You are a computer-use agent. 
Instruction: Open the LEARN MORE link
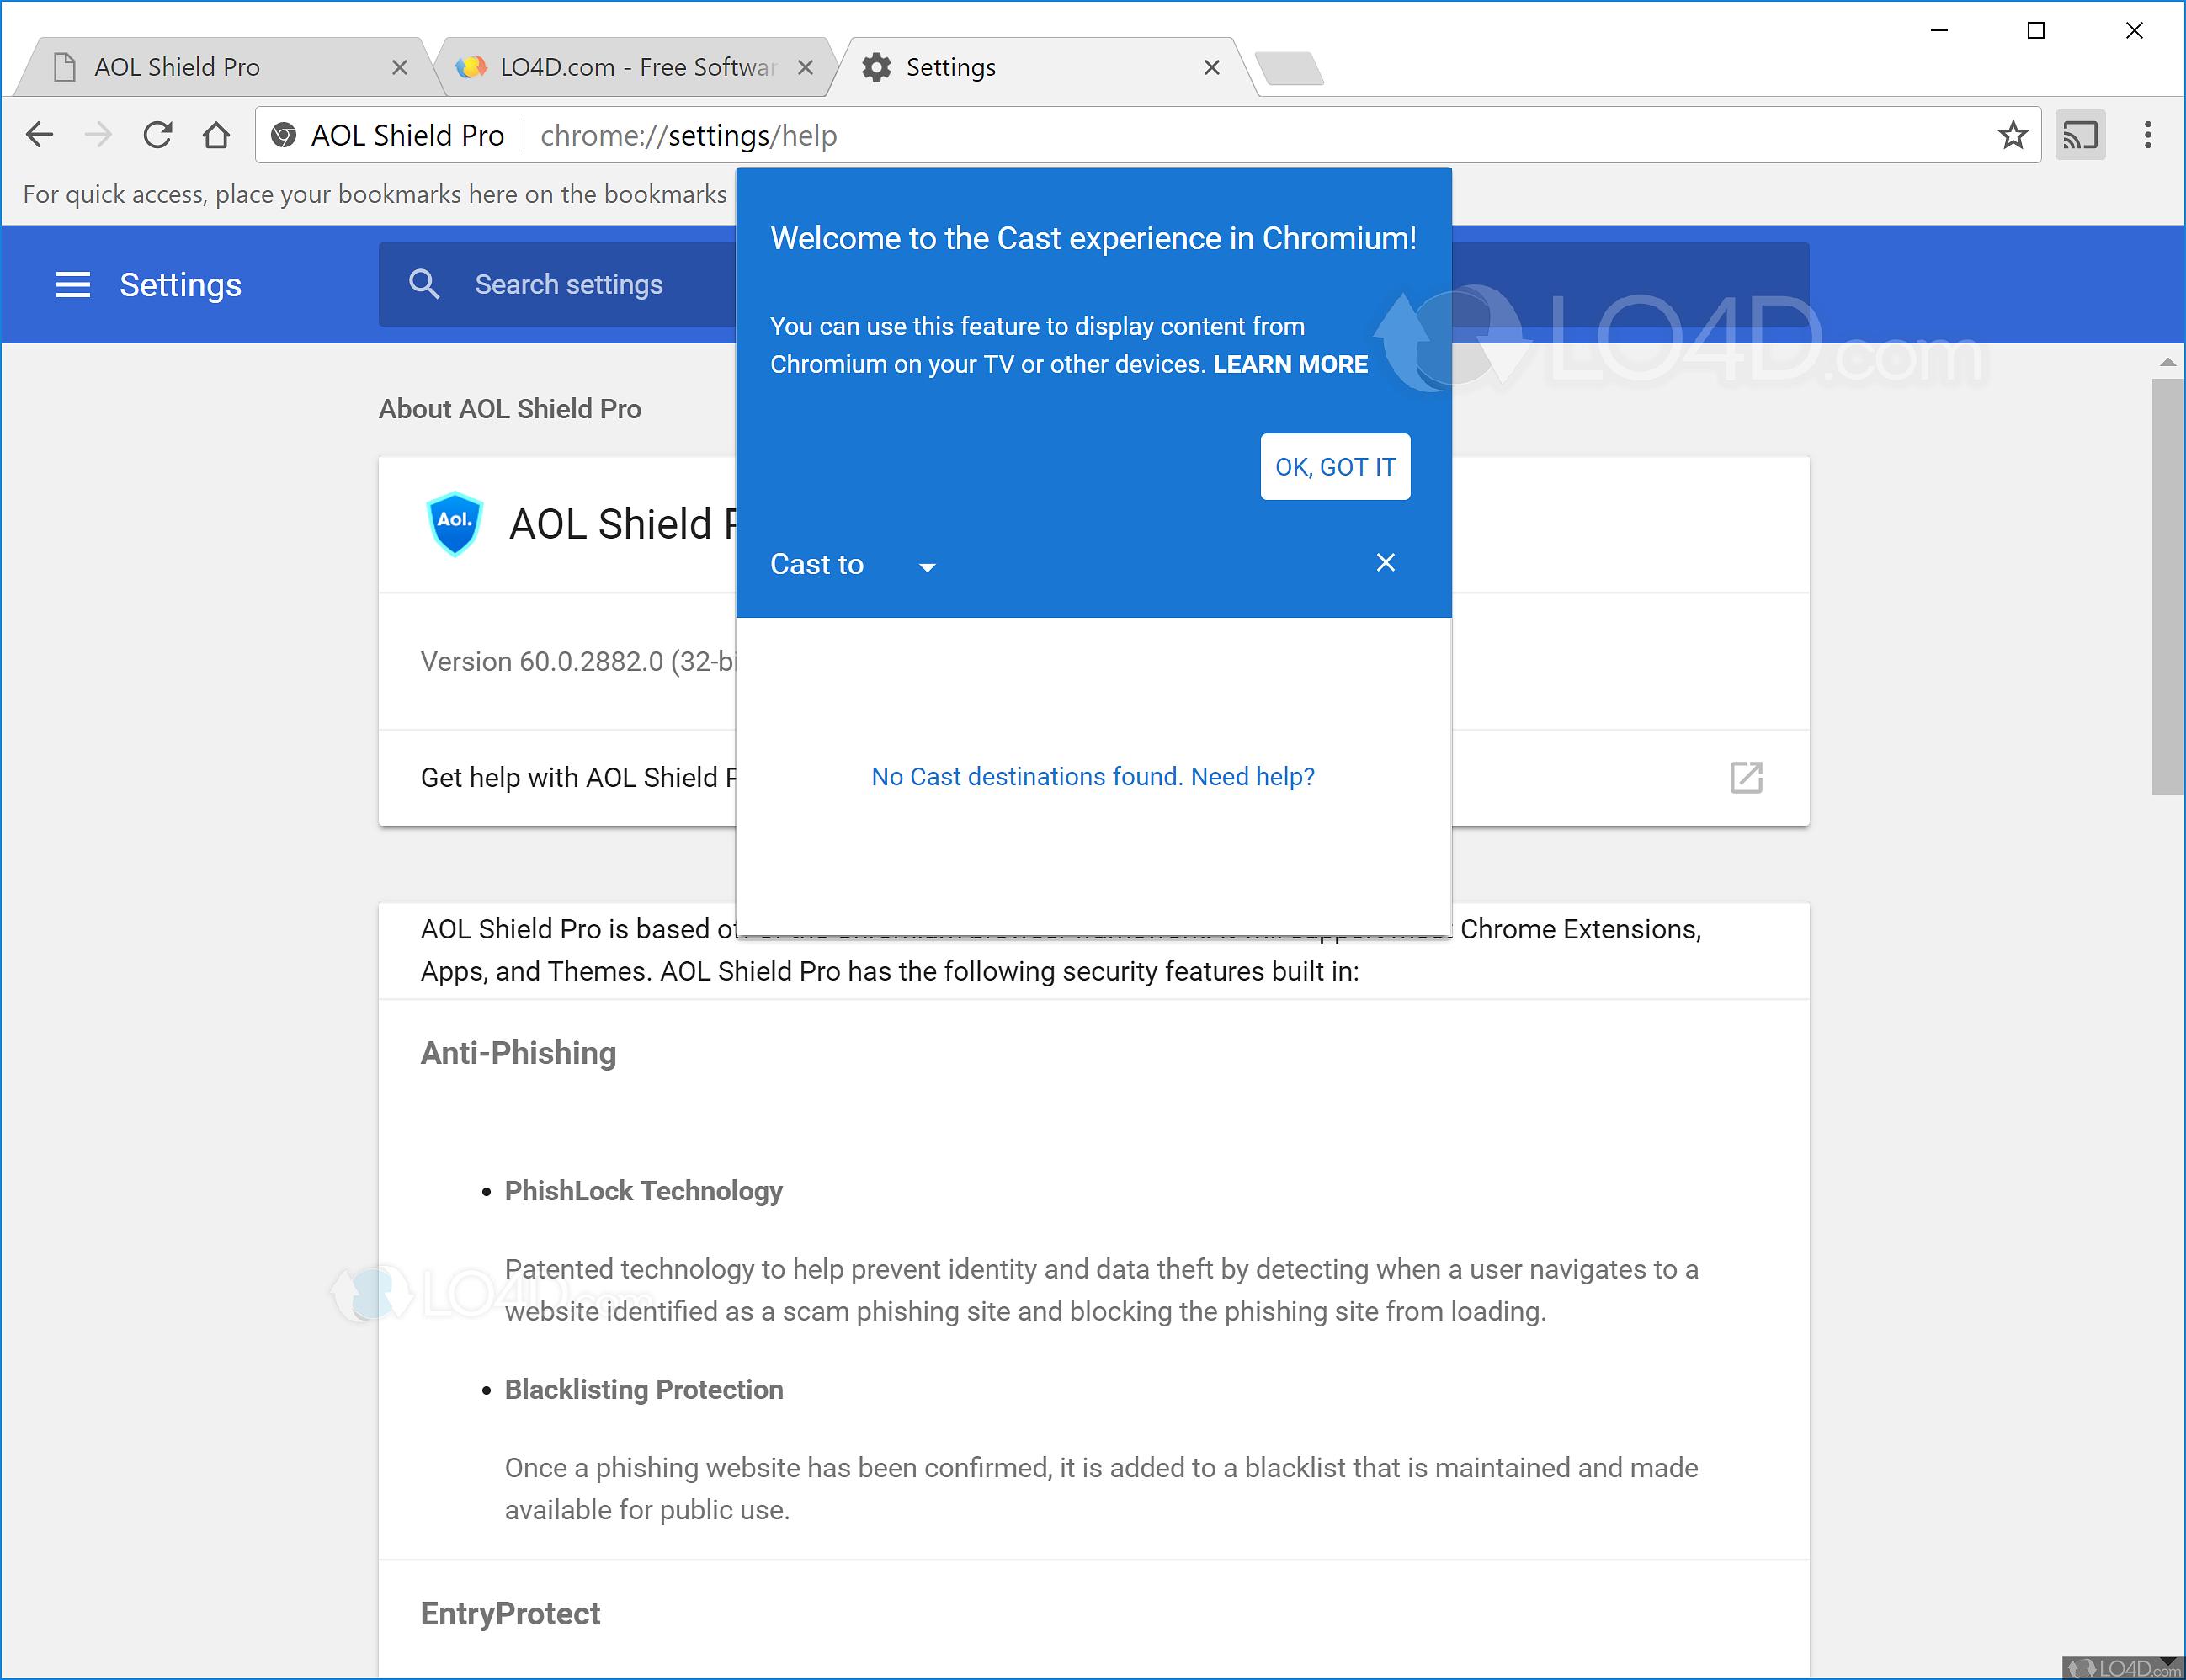pyautogui.click(x=1290, y=364)
